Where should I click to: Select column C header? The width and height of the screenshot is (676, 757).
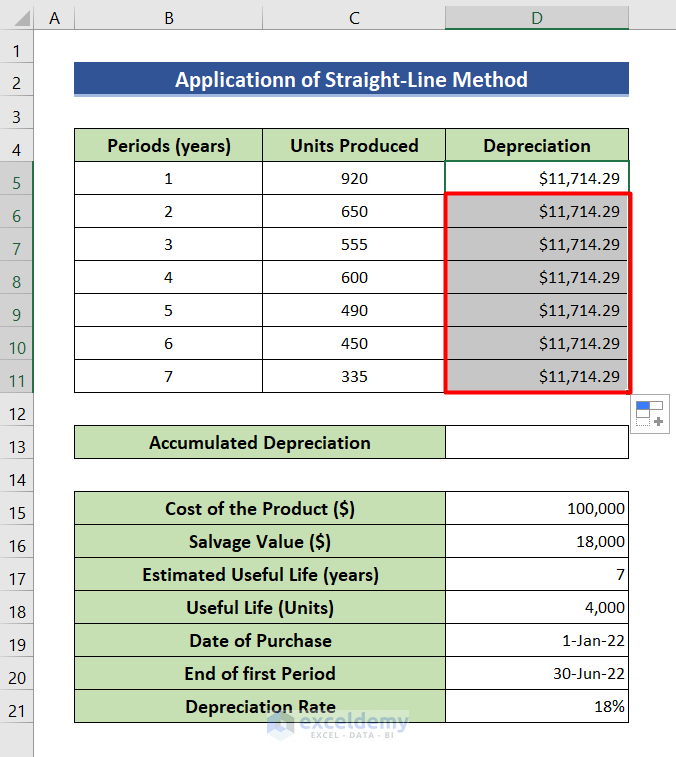pyautogui.click(x=354, y=17)
